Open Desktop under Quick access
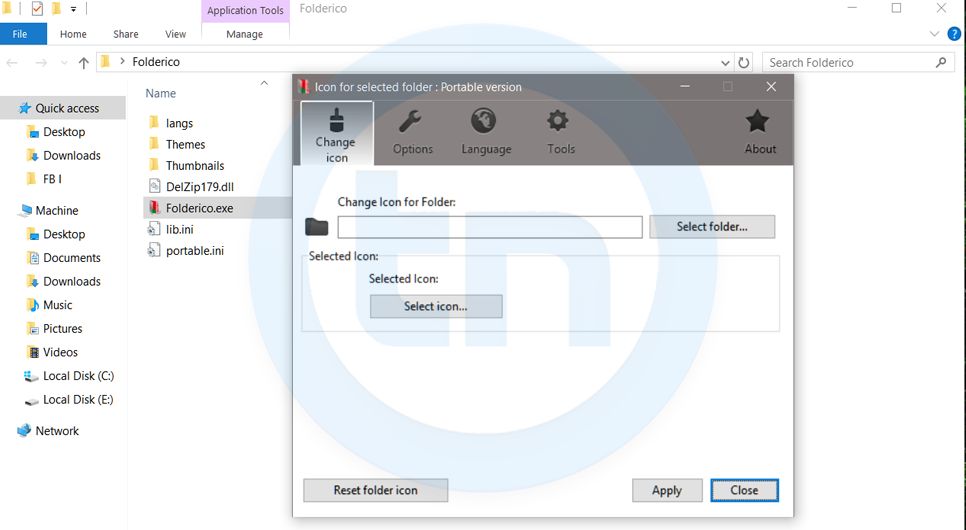Viewport: 966px width, 530px height. [x=64, y=132]
